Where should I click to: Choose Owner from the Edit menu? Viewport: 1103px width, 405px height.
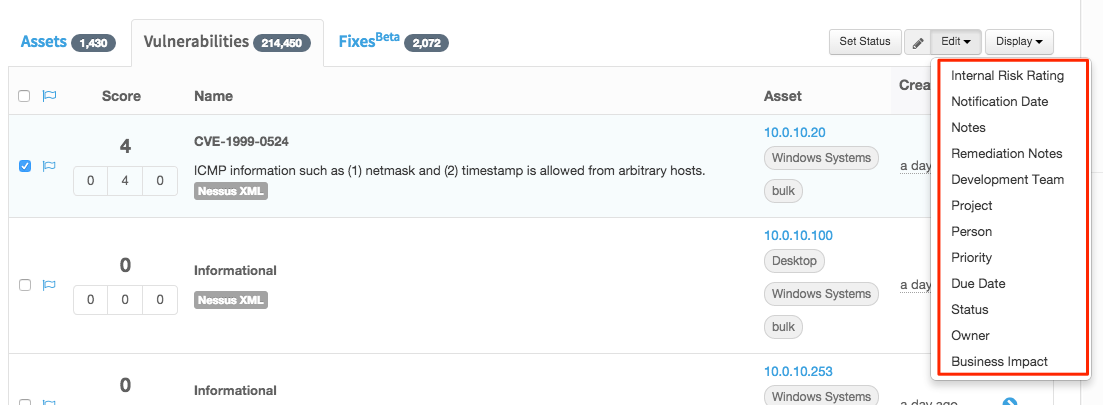coord(970,336)
